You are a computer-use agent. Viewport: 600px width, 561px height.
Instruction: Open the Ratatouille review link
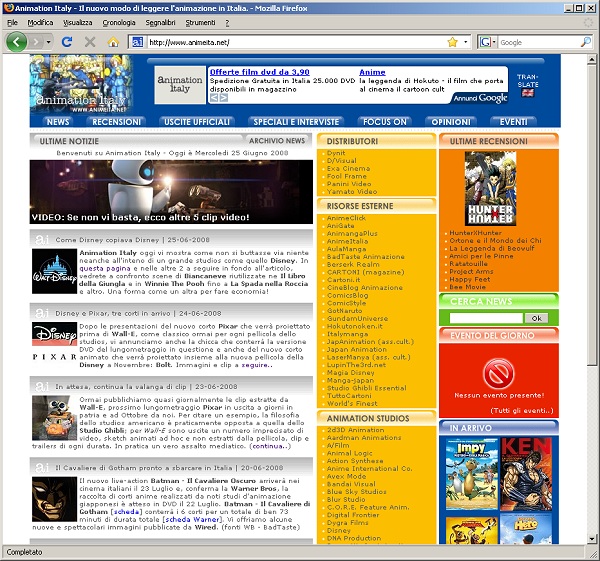pyautogui.click(x=468, y=264)
